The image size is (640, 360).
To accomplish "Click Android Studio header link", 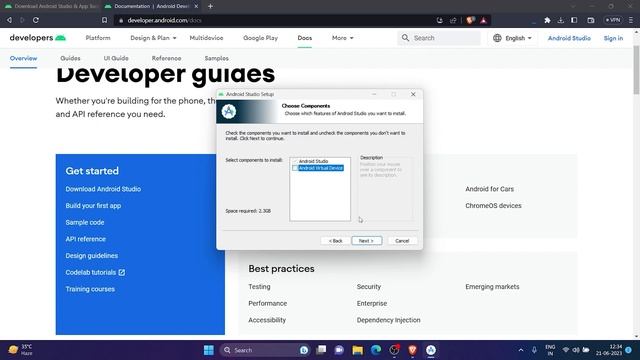I will coord(569,38).
